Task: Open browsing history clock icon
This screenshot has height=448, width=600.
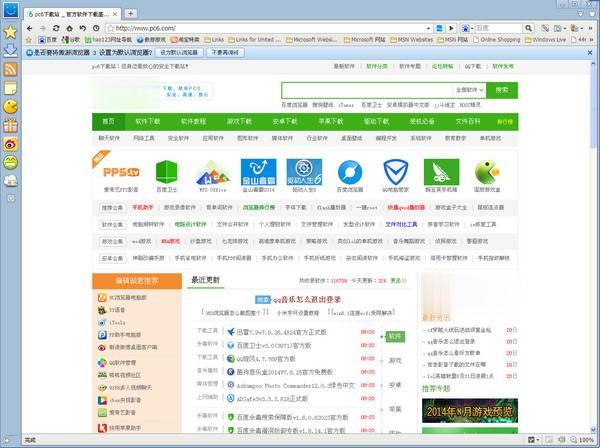Action: click(96, 28)
